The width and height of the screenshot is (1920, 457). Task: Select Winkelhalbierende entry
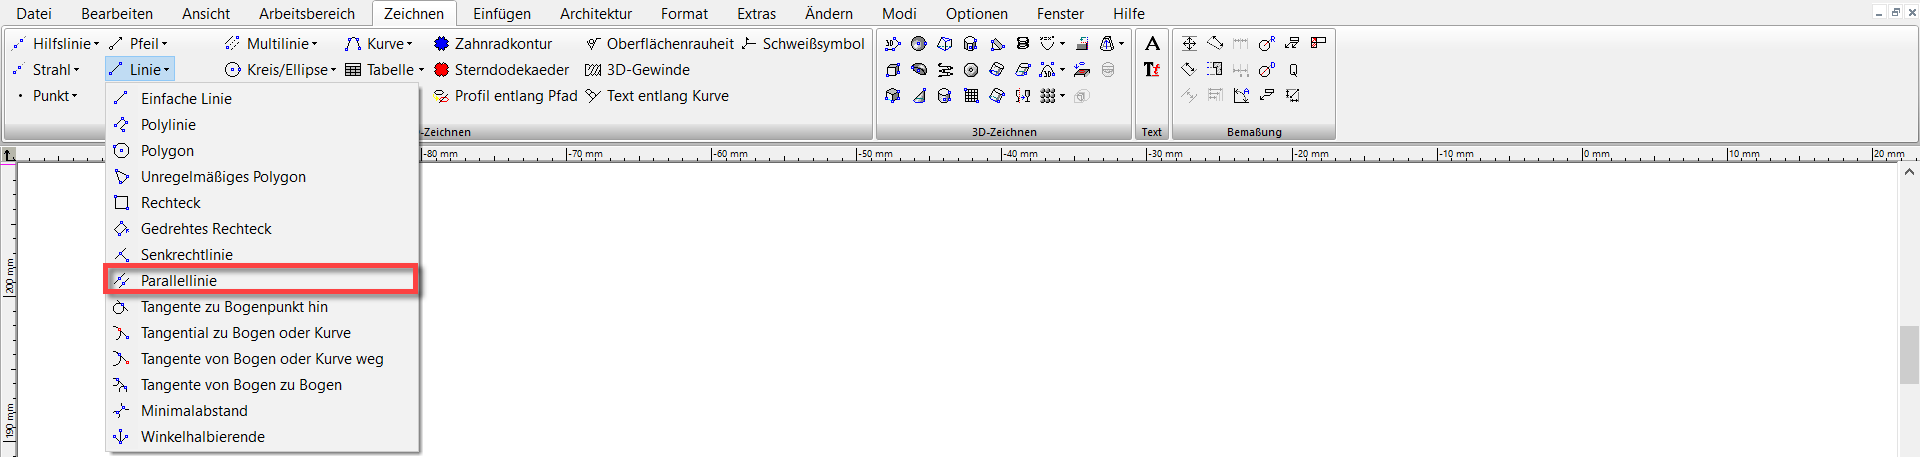pyautogui.click(x=262, y=436)
